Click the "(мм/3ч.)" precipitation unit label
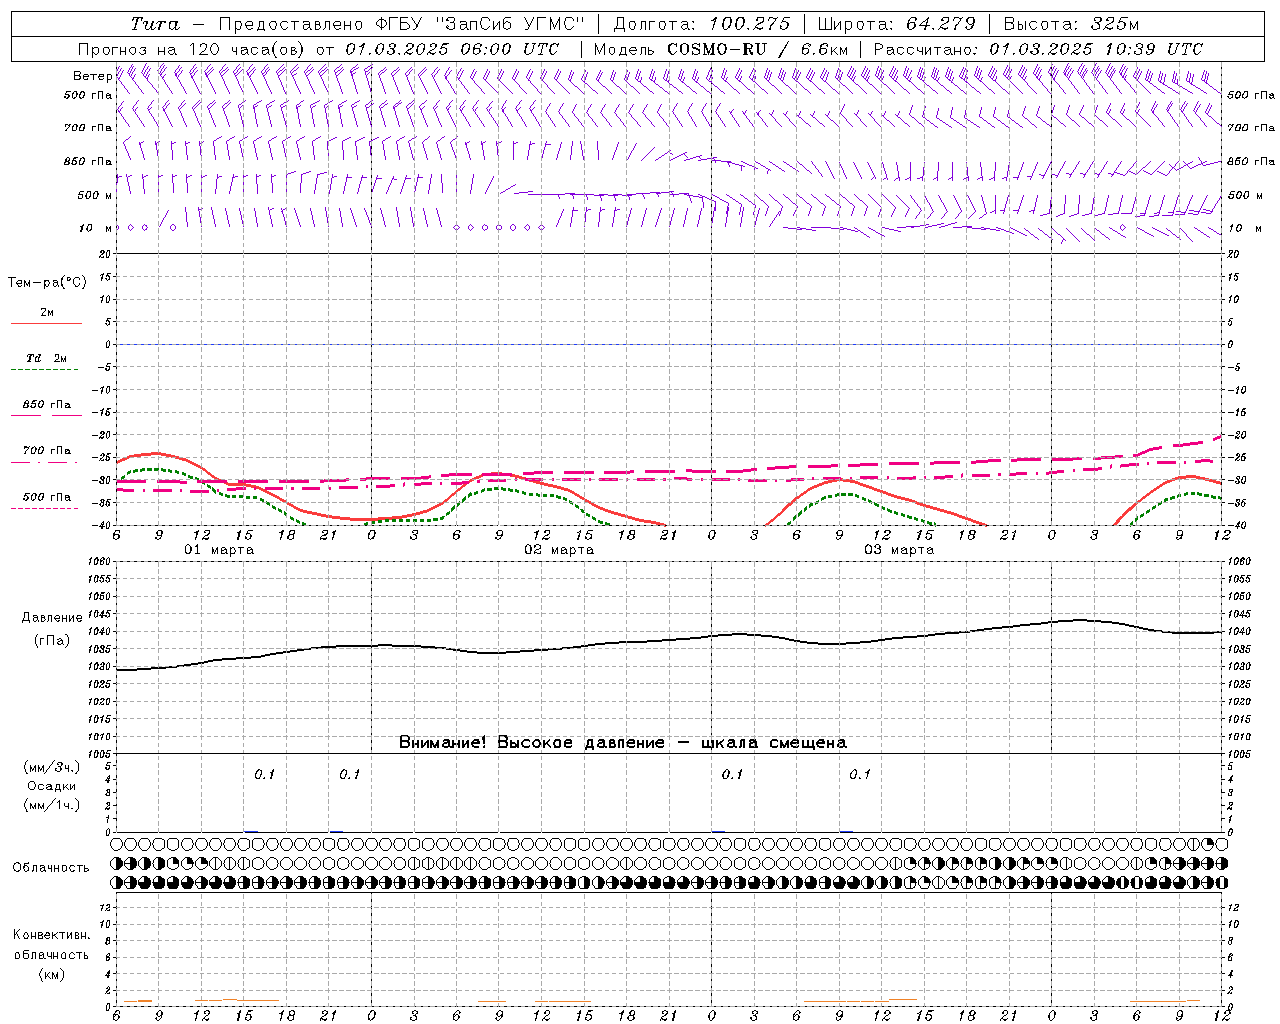The image size is (1280, 1024). point(52,767)
